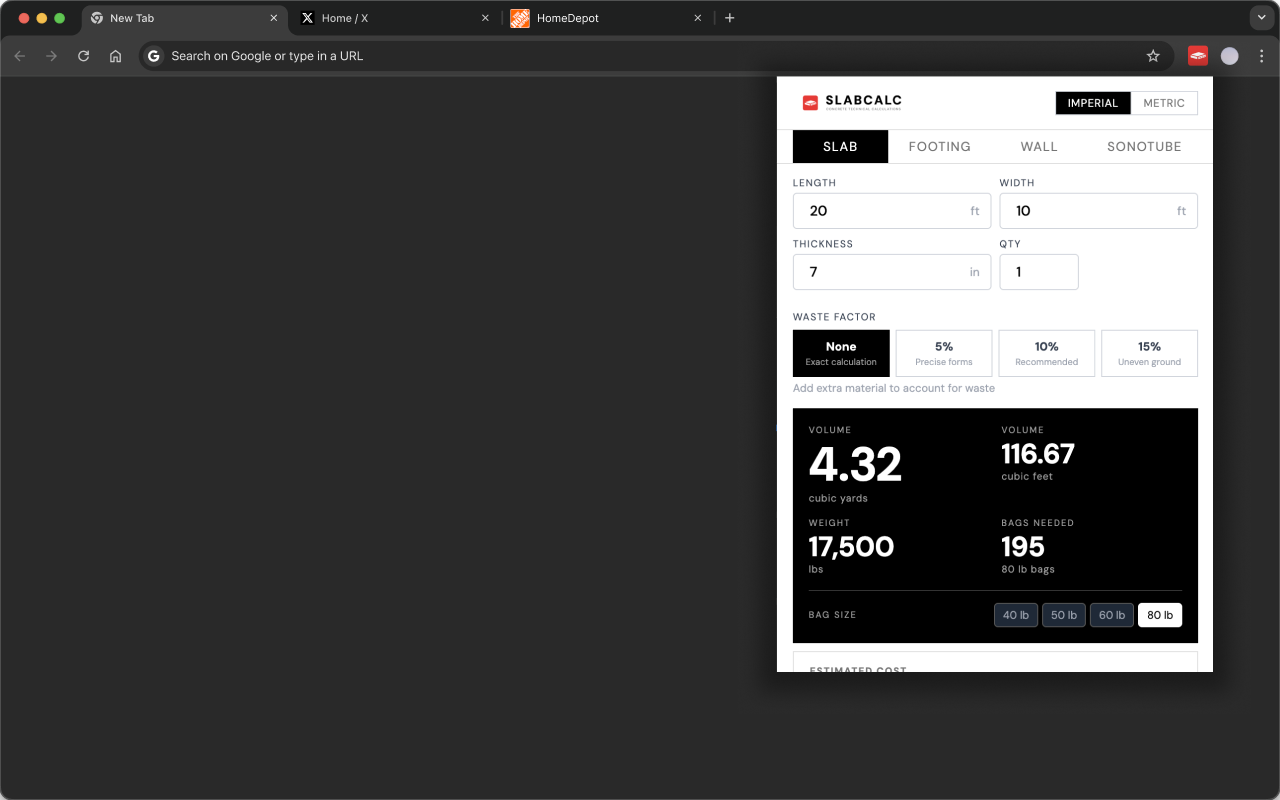This screenshot has height=800, width=1280.
Task: Apply the 15% Uneven ground waste factor
Action: tap(1149, 353)
